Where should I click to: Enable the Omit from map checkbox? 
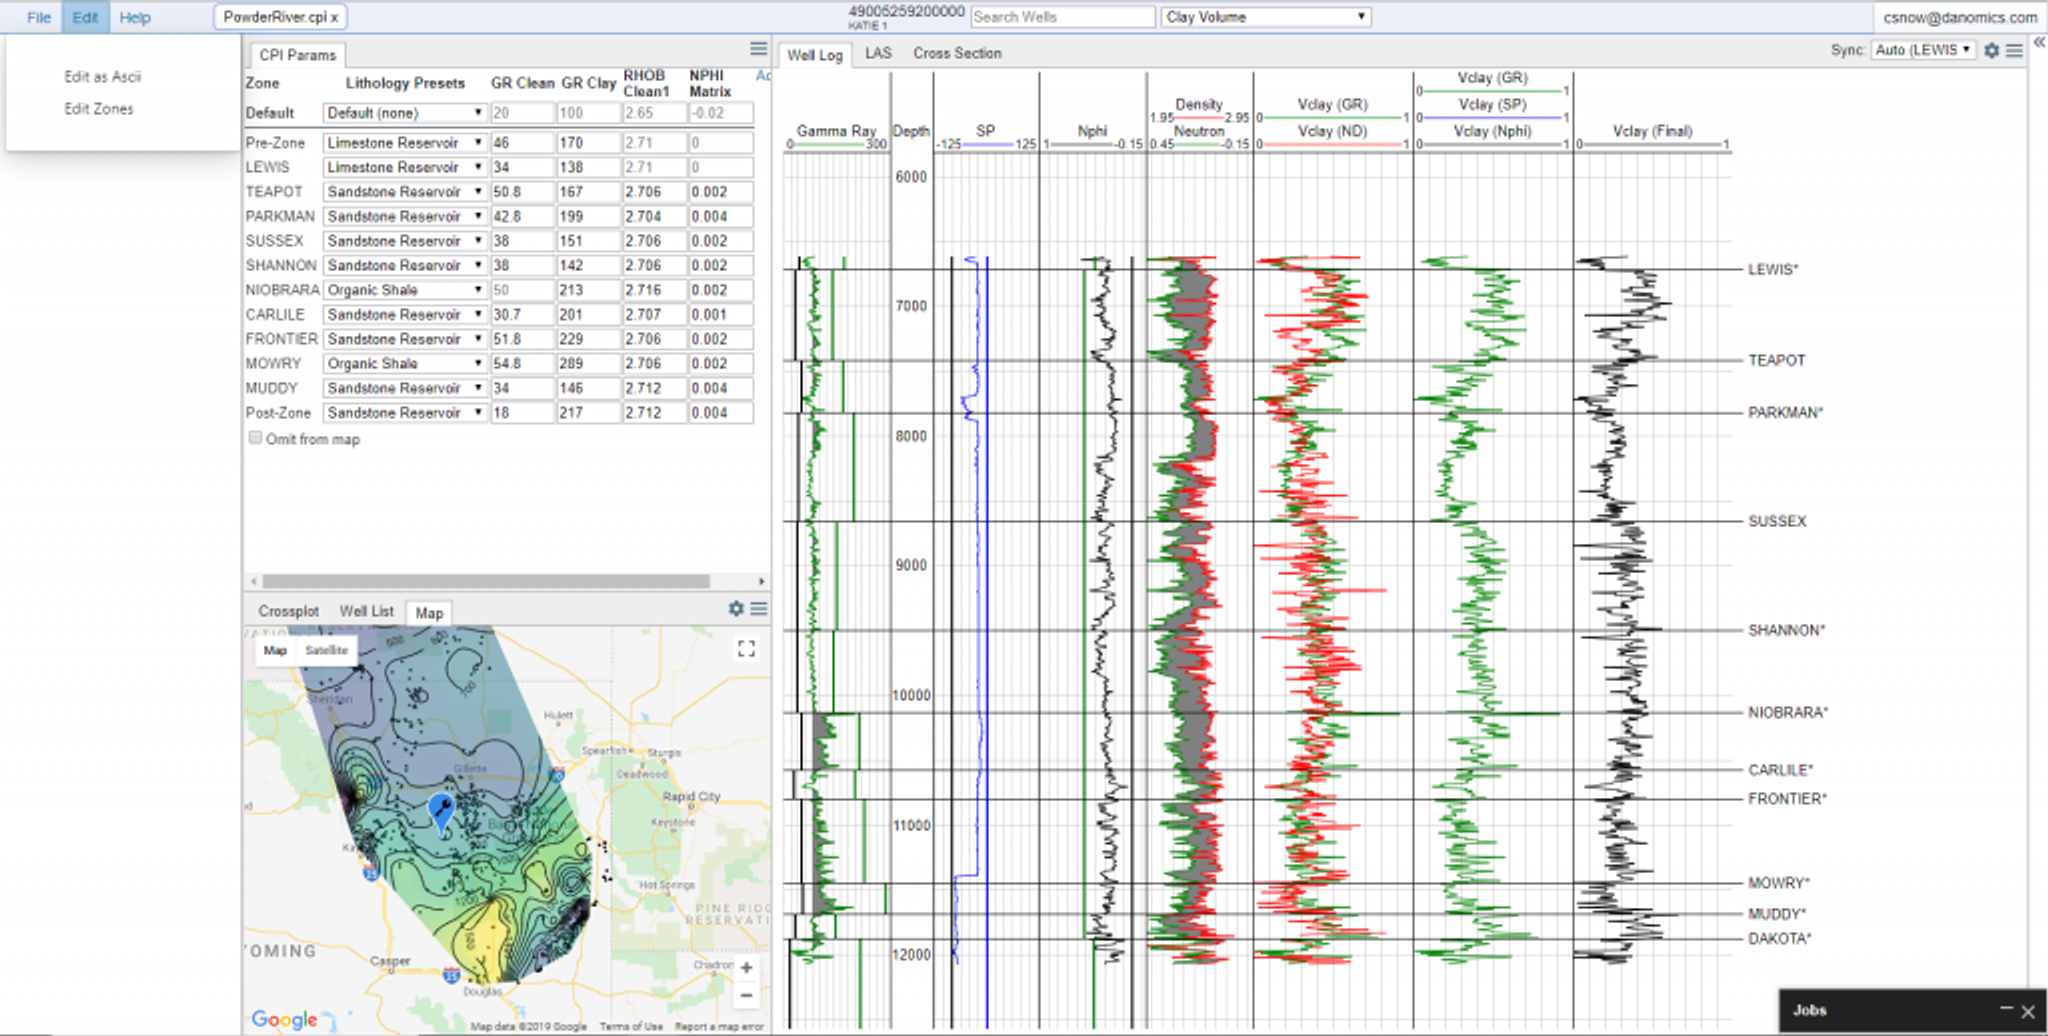click(255, 438)
